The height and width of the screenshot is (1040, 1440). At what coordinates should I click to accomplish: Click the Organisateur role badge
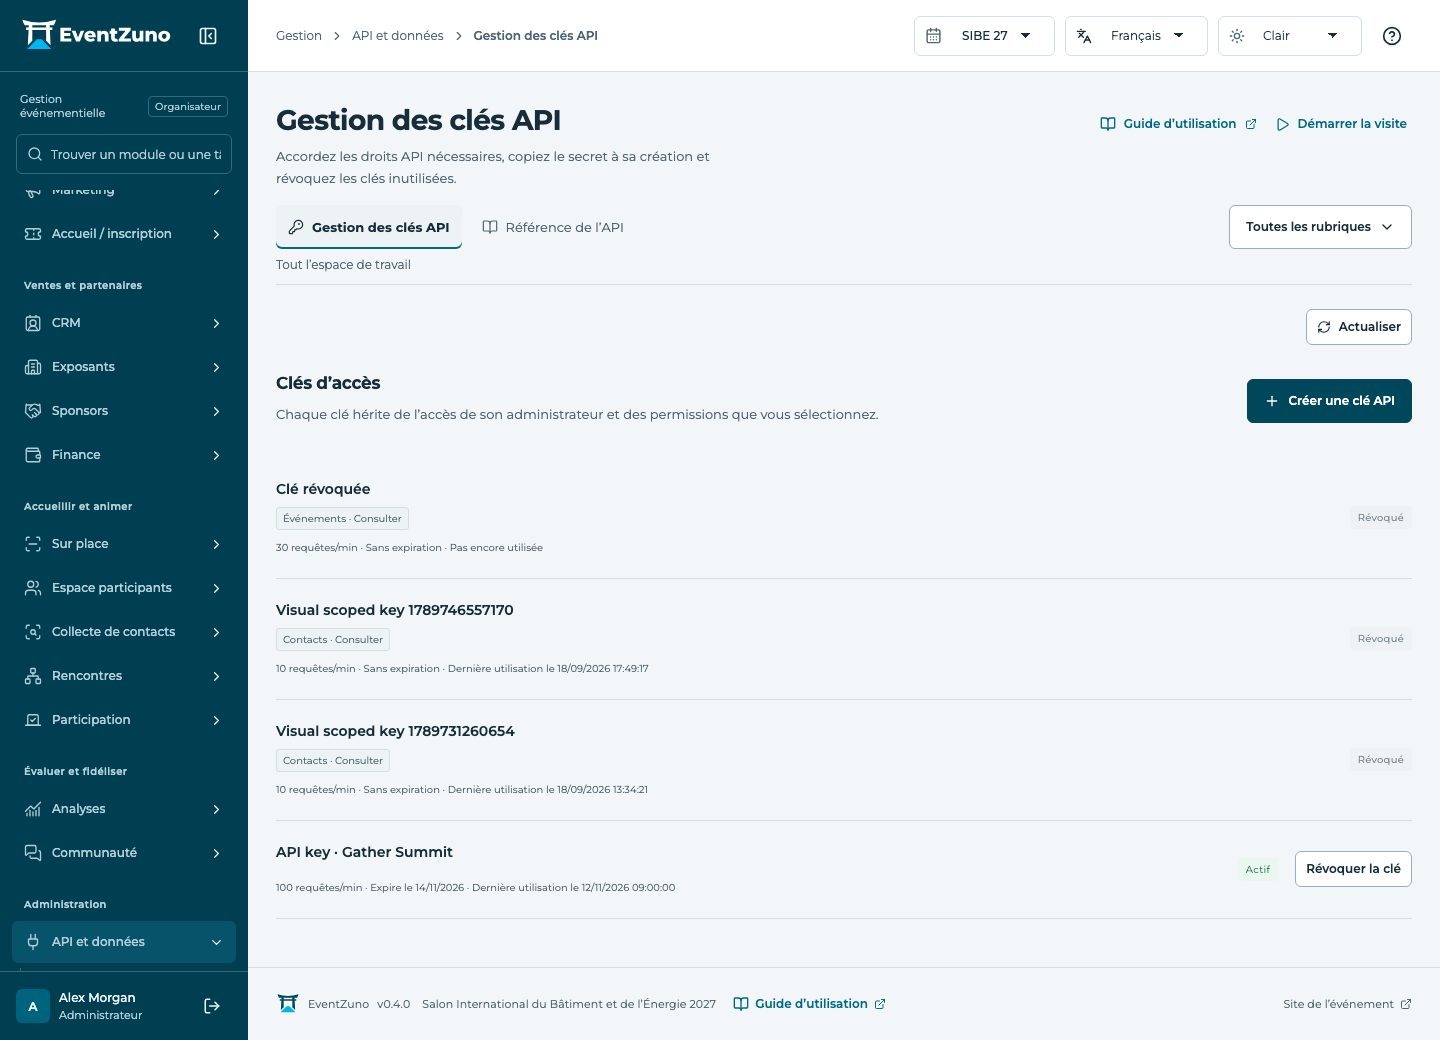(x=188, y=107)
